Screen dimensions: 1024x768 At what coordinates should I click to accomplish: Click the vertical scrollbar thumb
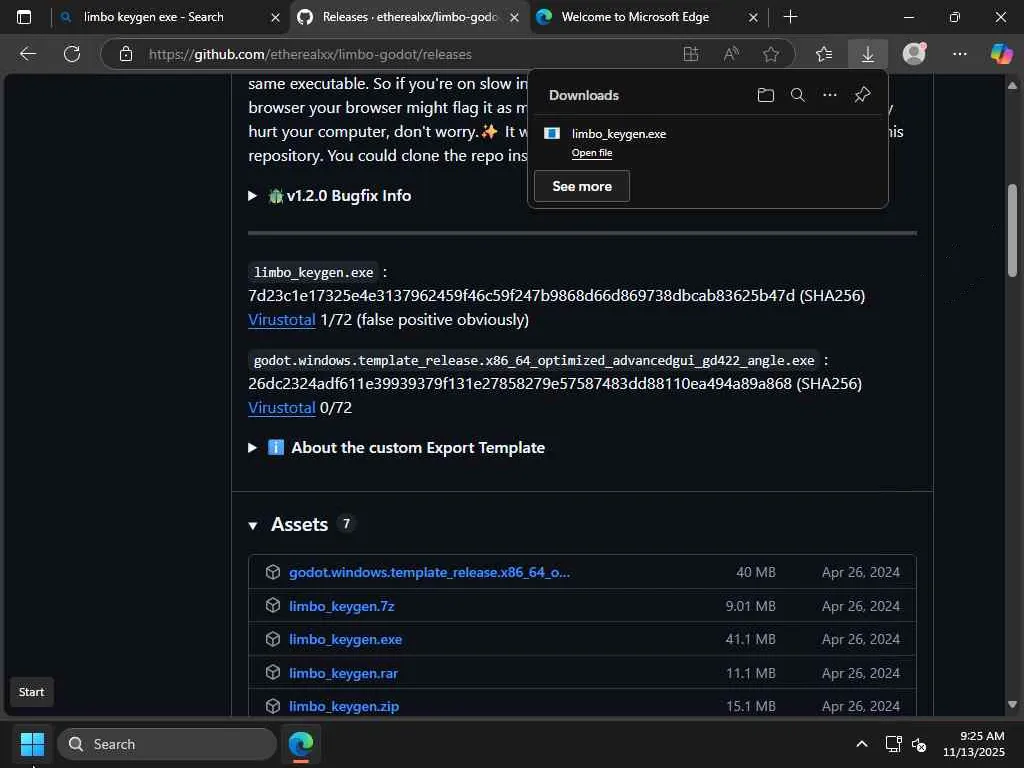pyautogui.click(x=1012, y=231)
